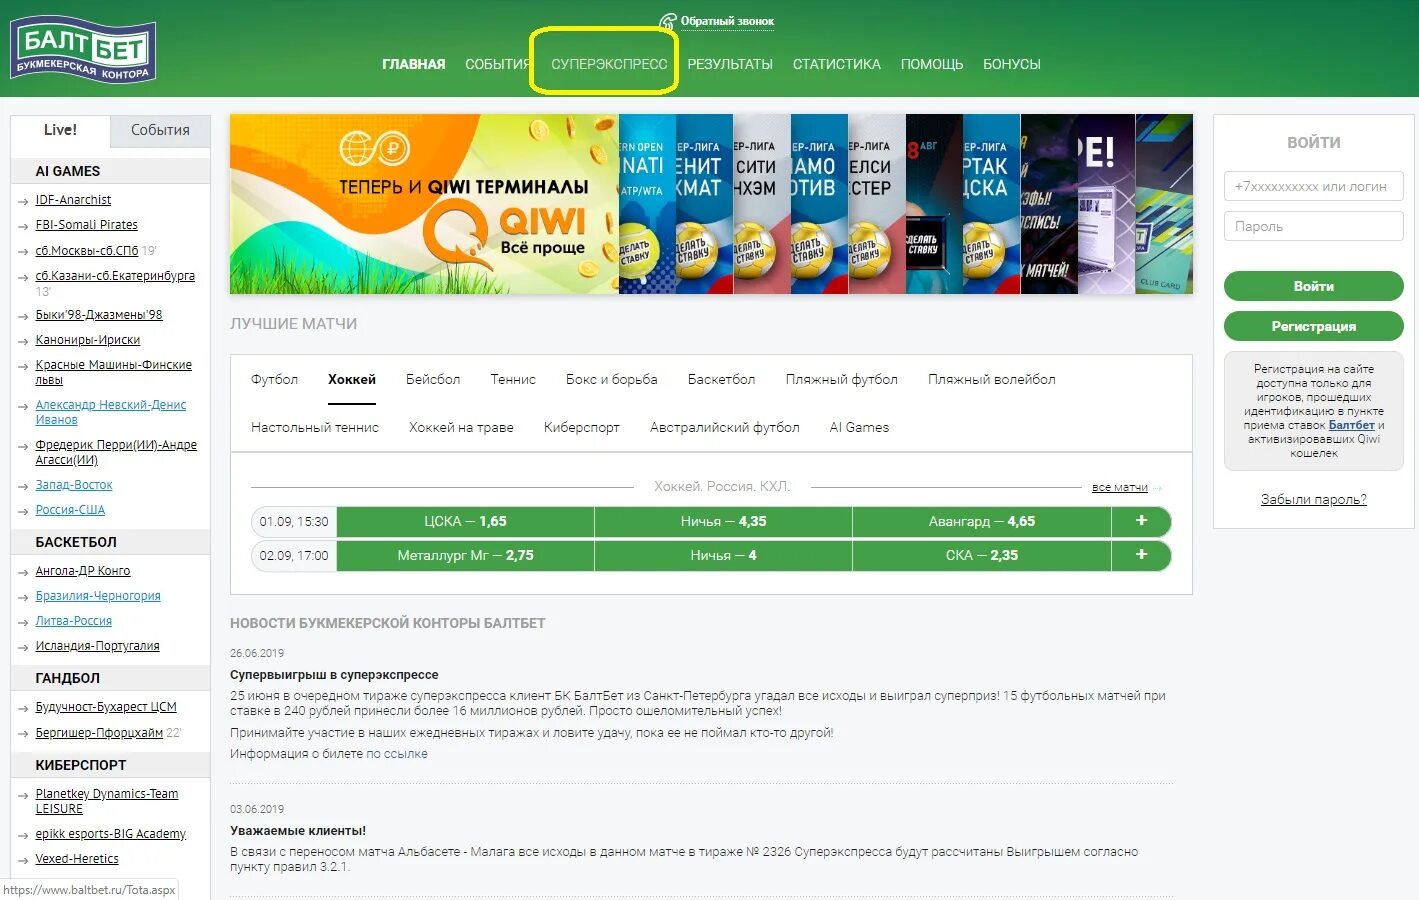Image resolution: width=1419 pixels, height=900 pixels.
Task: Open the СТАТИСТИКА menu item
Action: click(x=837, y=64)
